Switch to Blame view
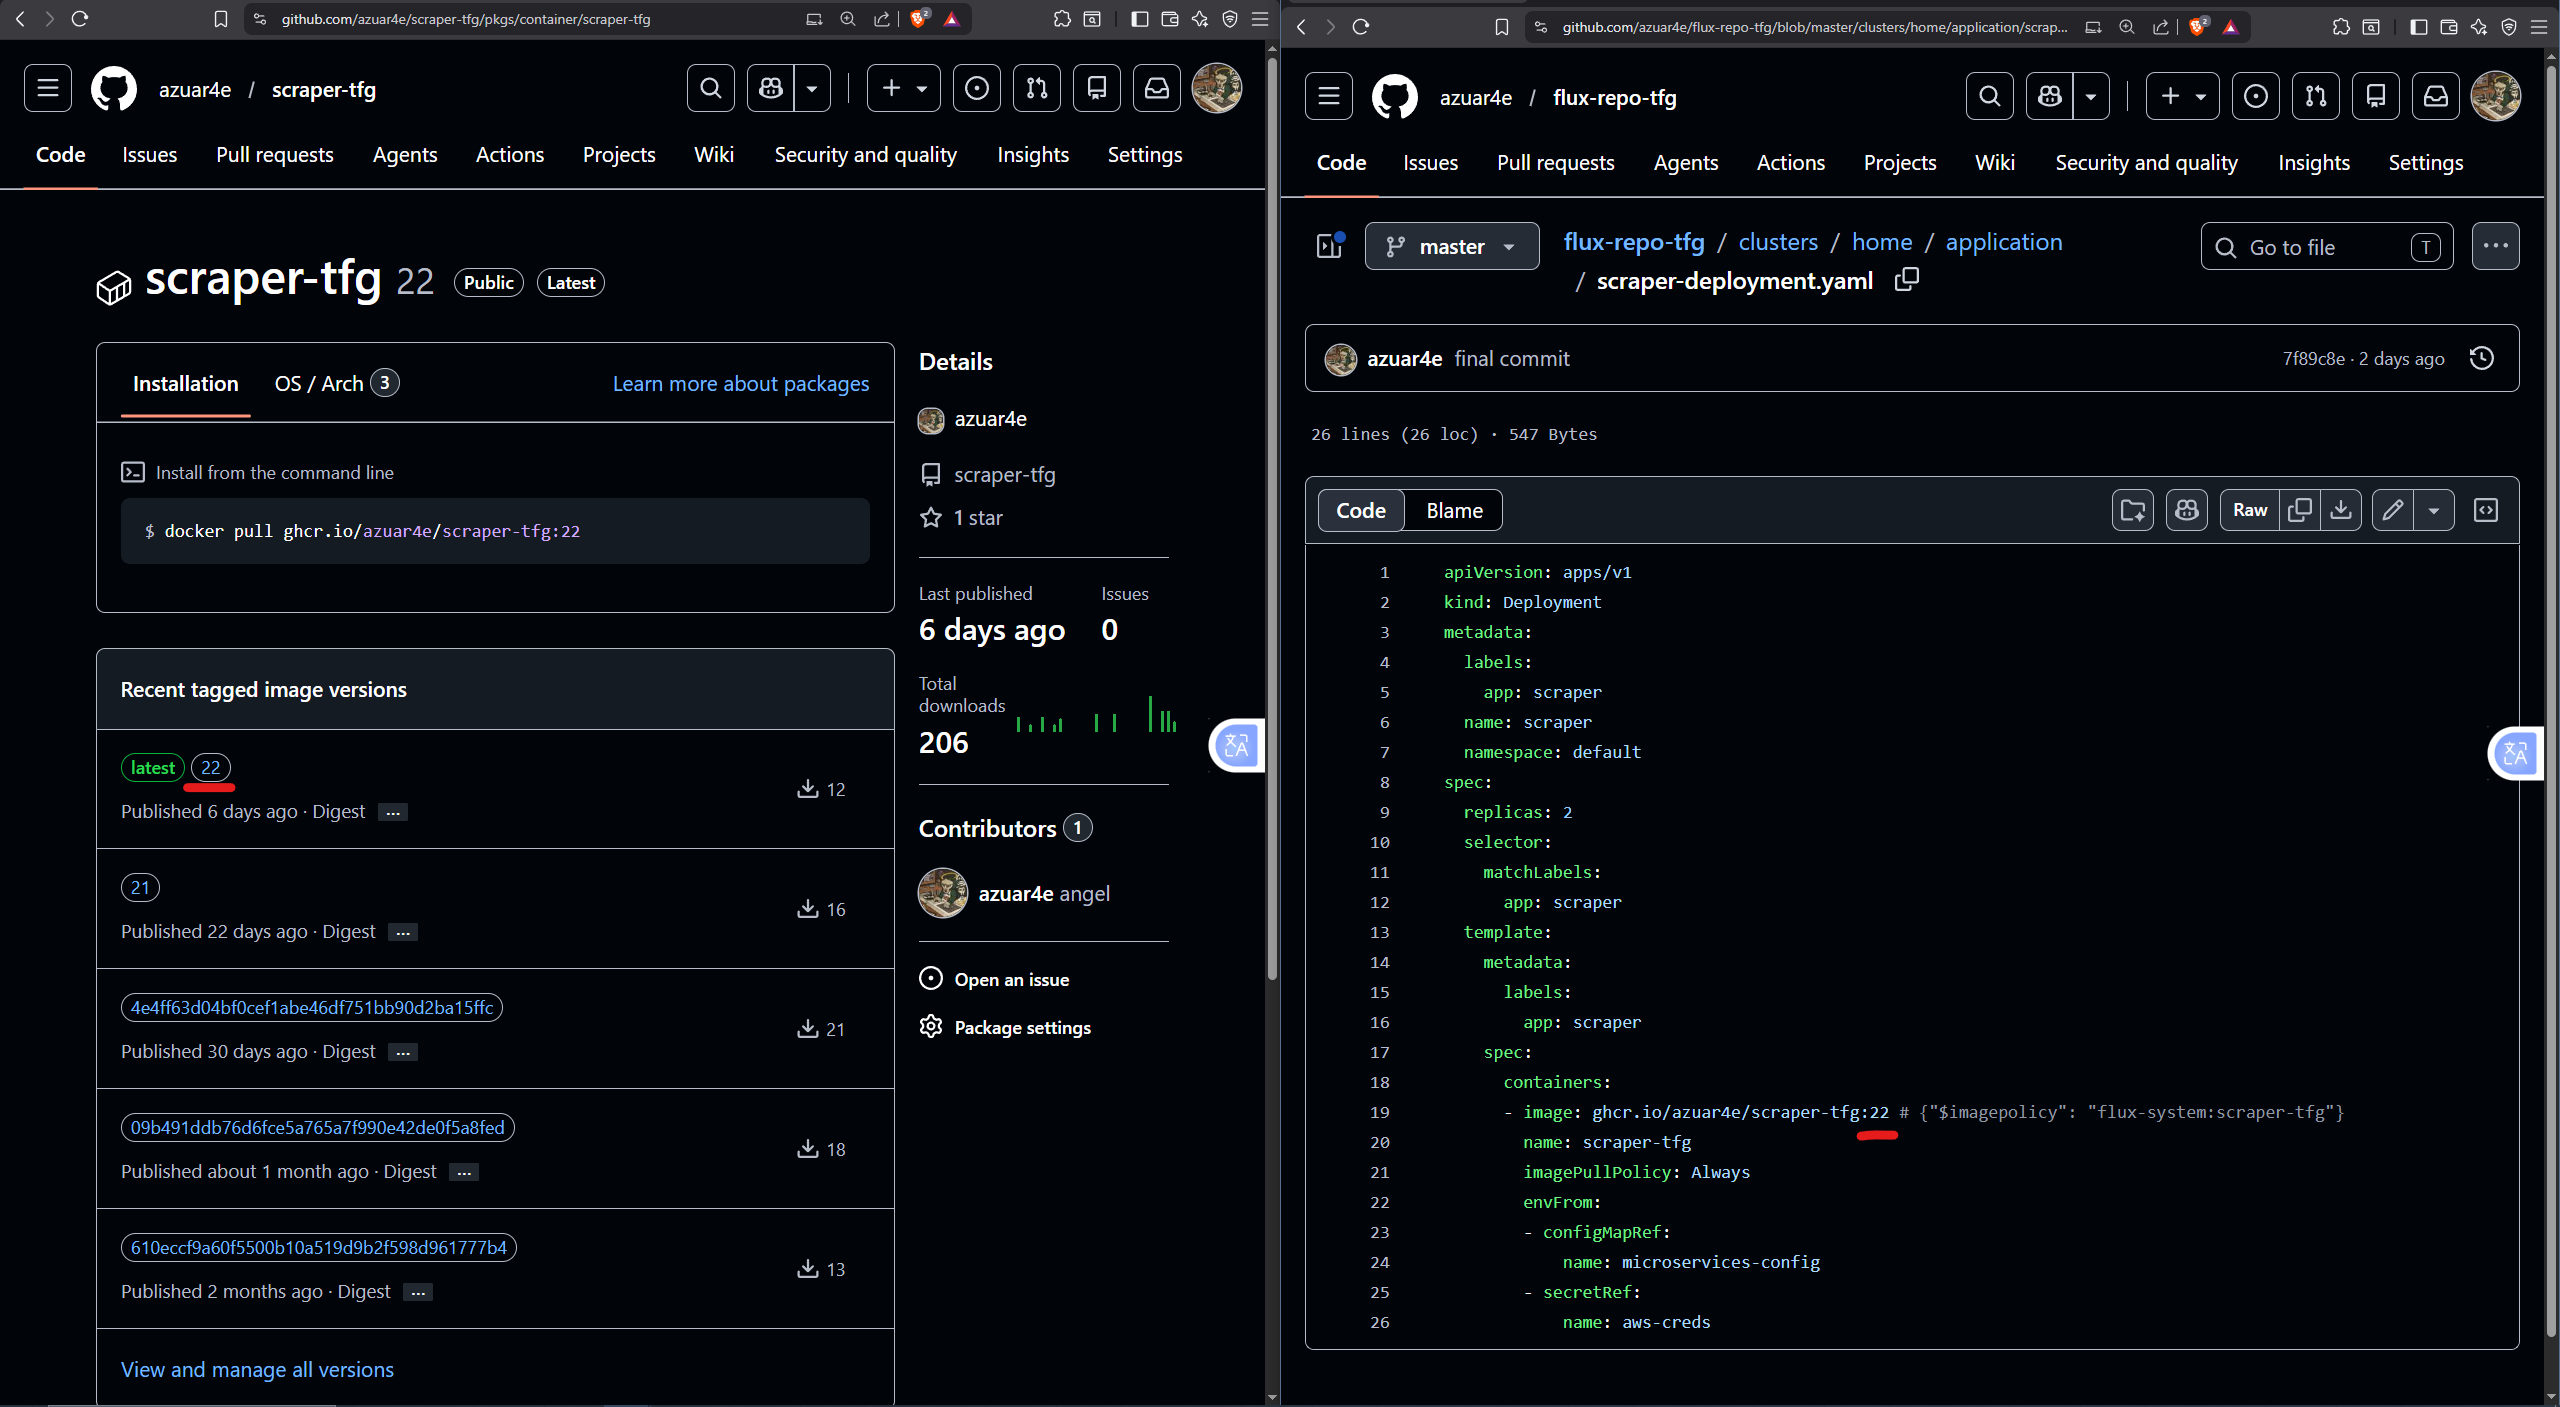The image size is (2560, 1407). tap(1454, 511)
